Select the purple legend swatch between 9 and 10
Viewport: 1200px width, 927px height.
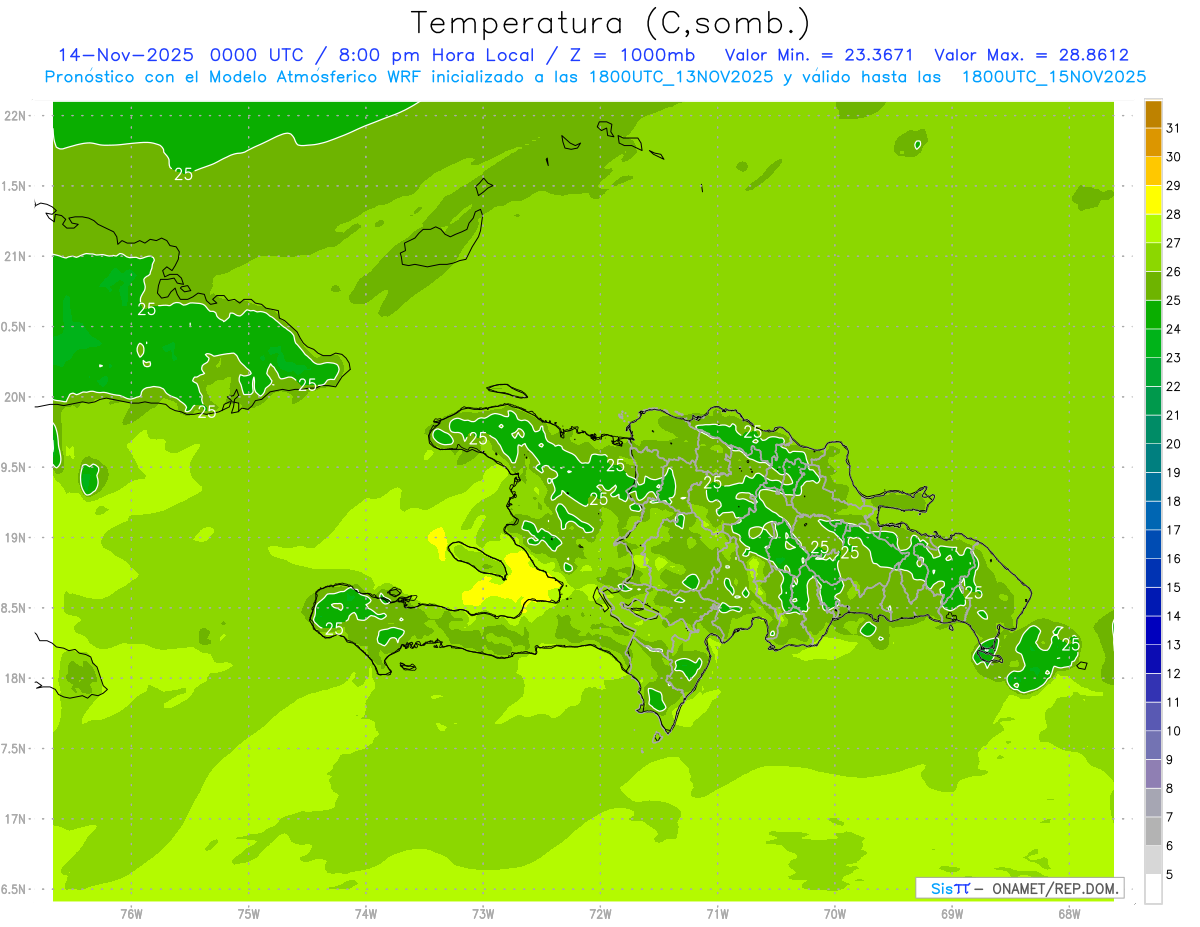pyautogui.click(x=1153, y=745)
